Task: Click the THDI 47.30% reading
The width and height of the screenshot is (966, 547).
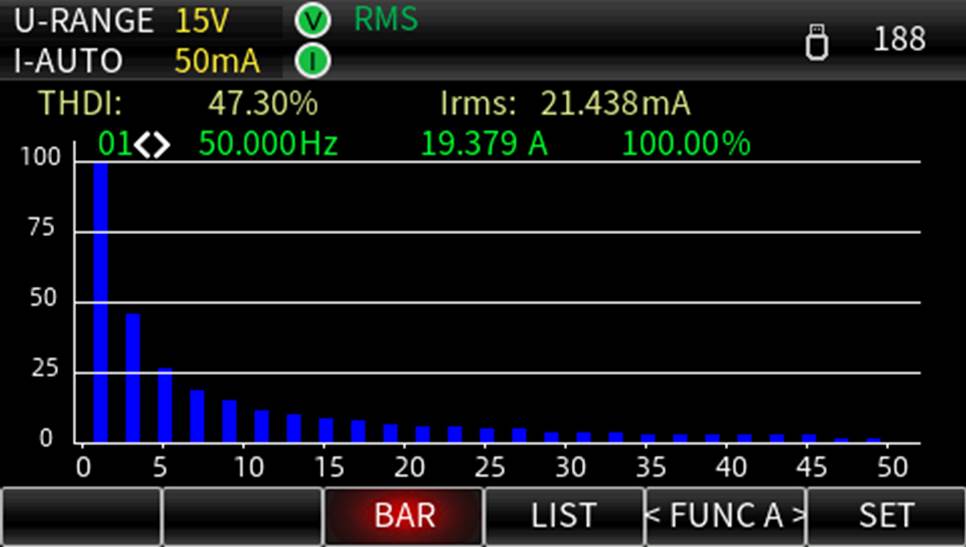Action: click(262, 103)
